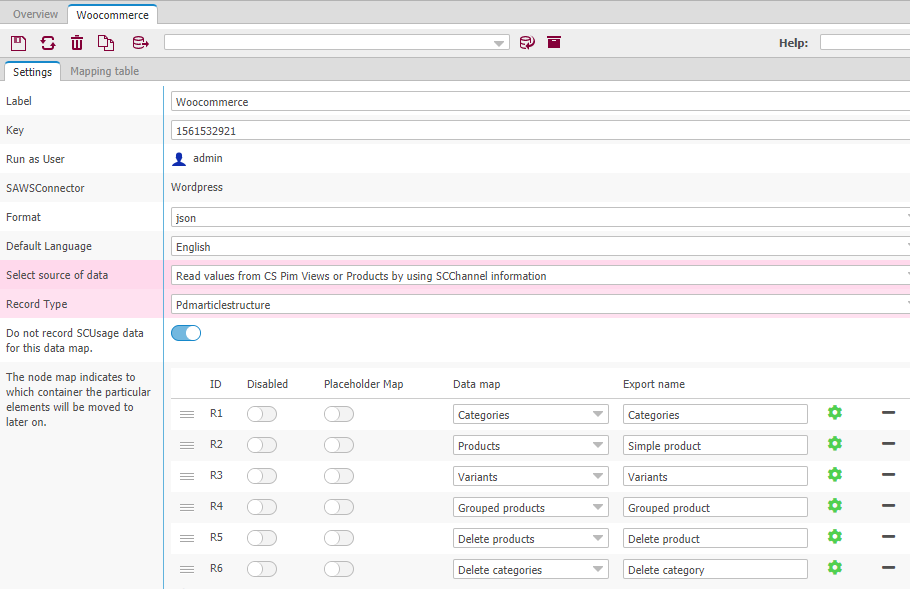
Task: Open the Delete categories data map dropdown
Action: [530, 569]
